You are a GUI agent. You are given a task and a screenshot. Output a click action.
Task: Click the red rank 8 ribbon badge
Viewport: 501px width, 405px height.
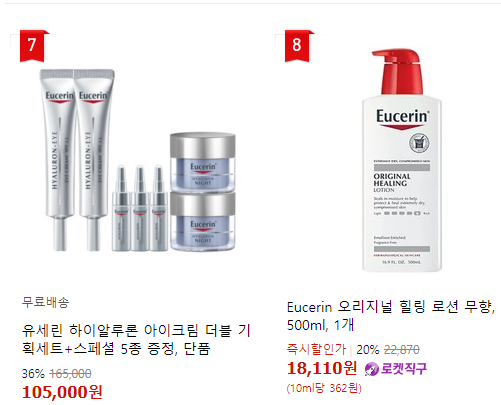pos(297,46)
